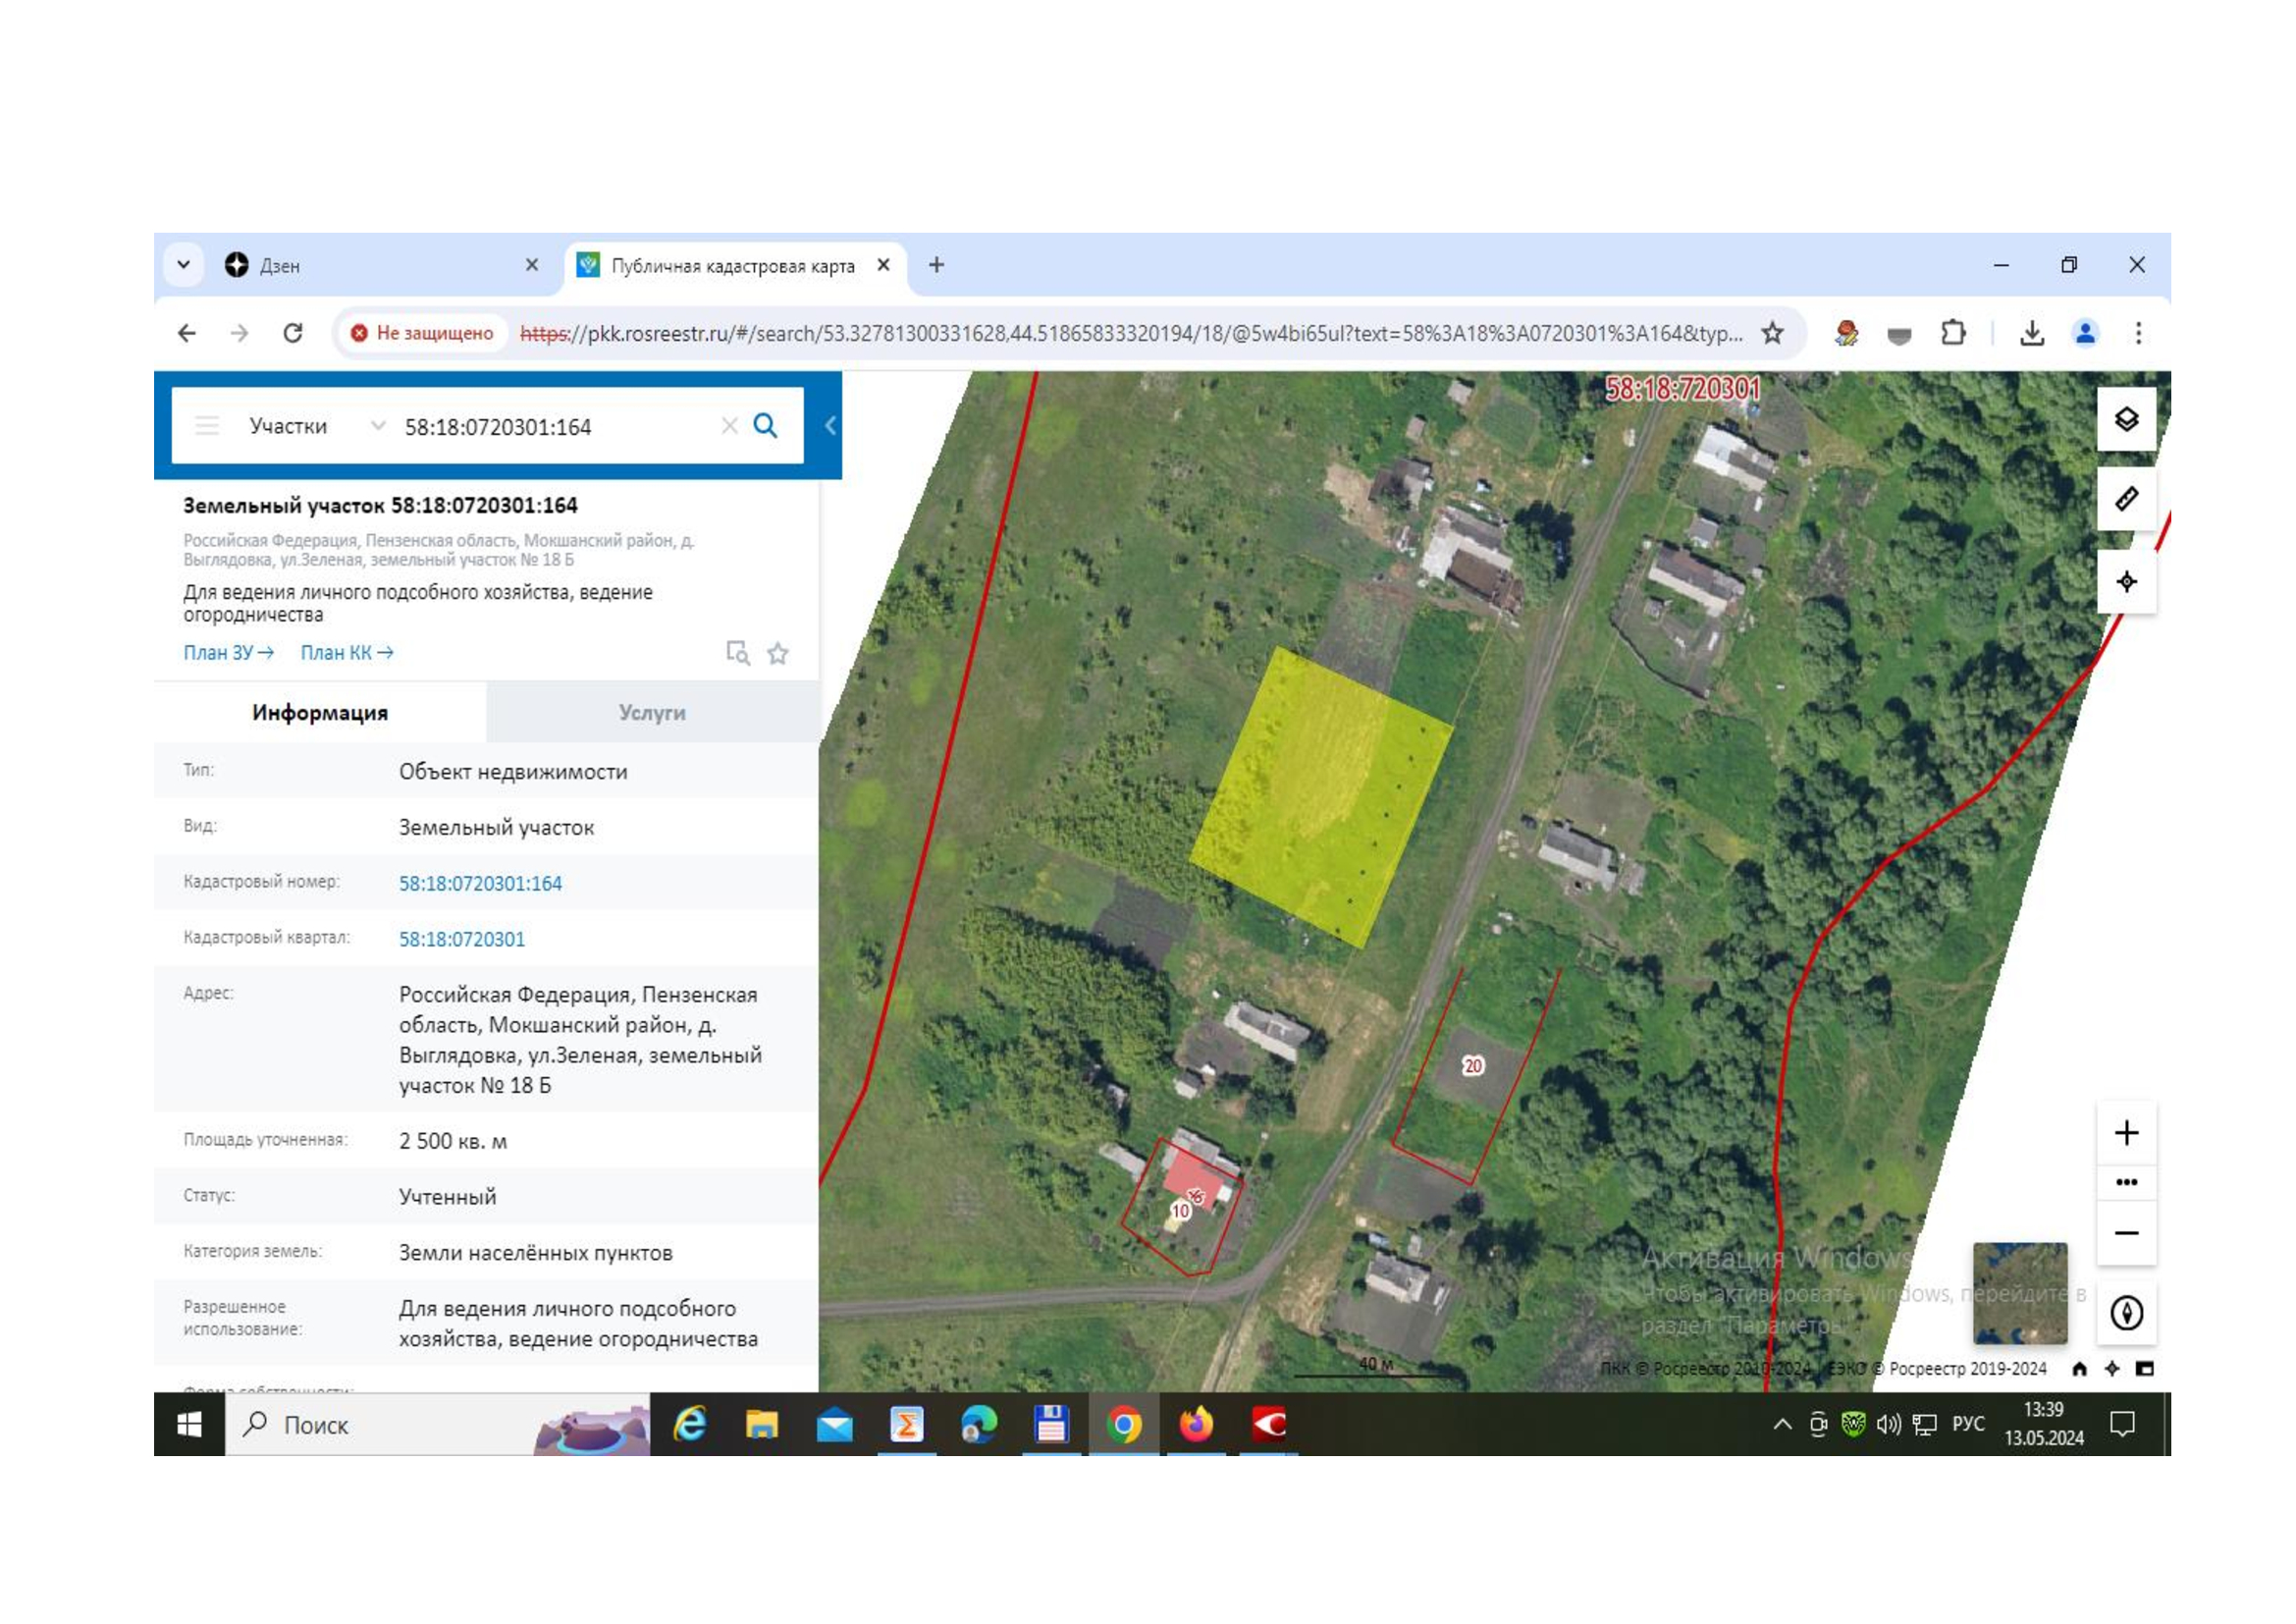Screen dimensions: 2296x1624
Task: Go back in browser history
Action: click(x=187, y=333)
